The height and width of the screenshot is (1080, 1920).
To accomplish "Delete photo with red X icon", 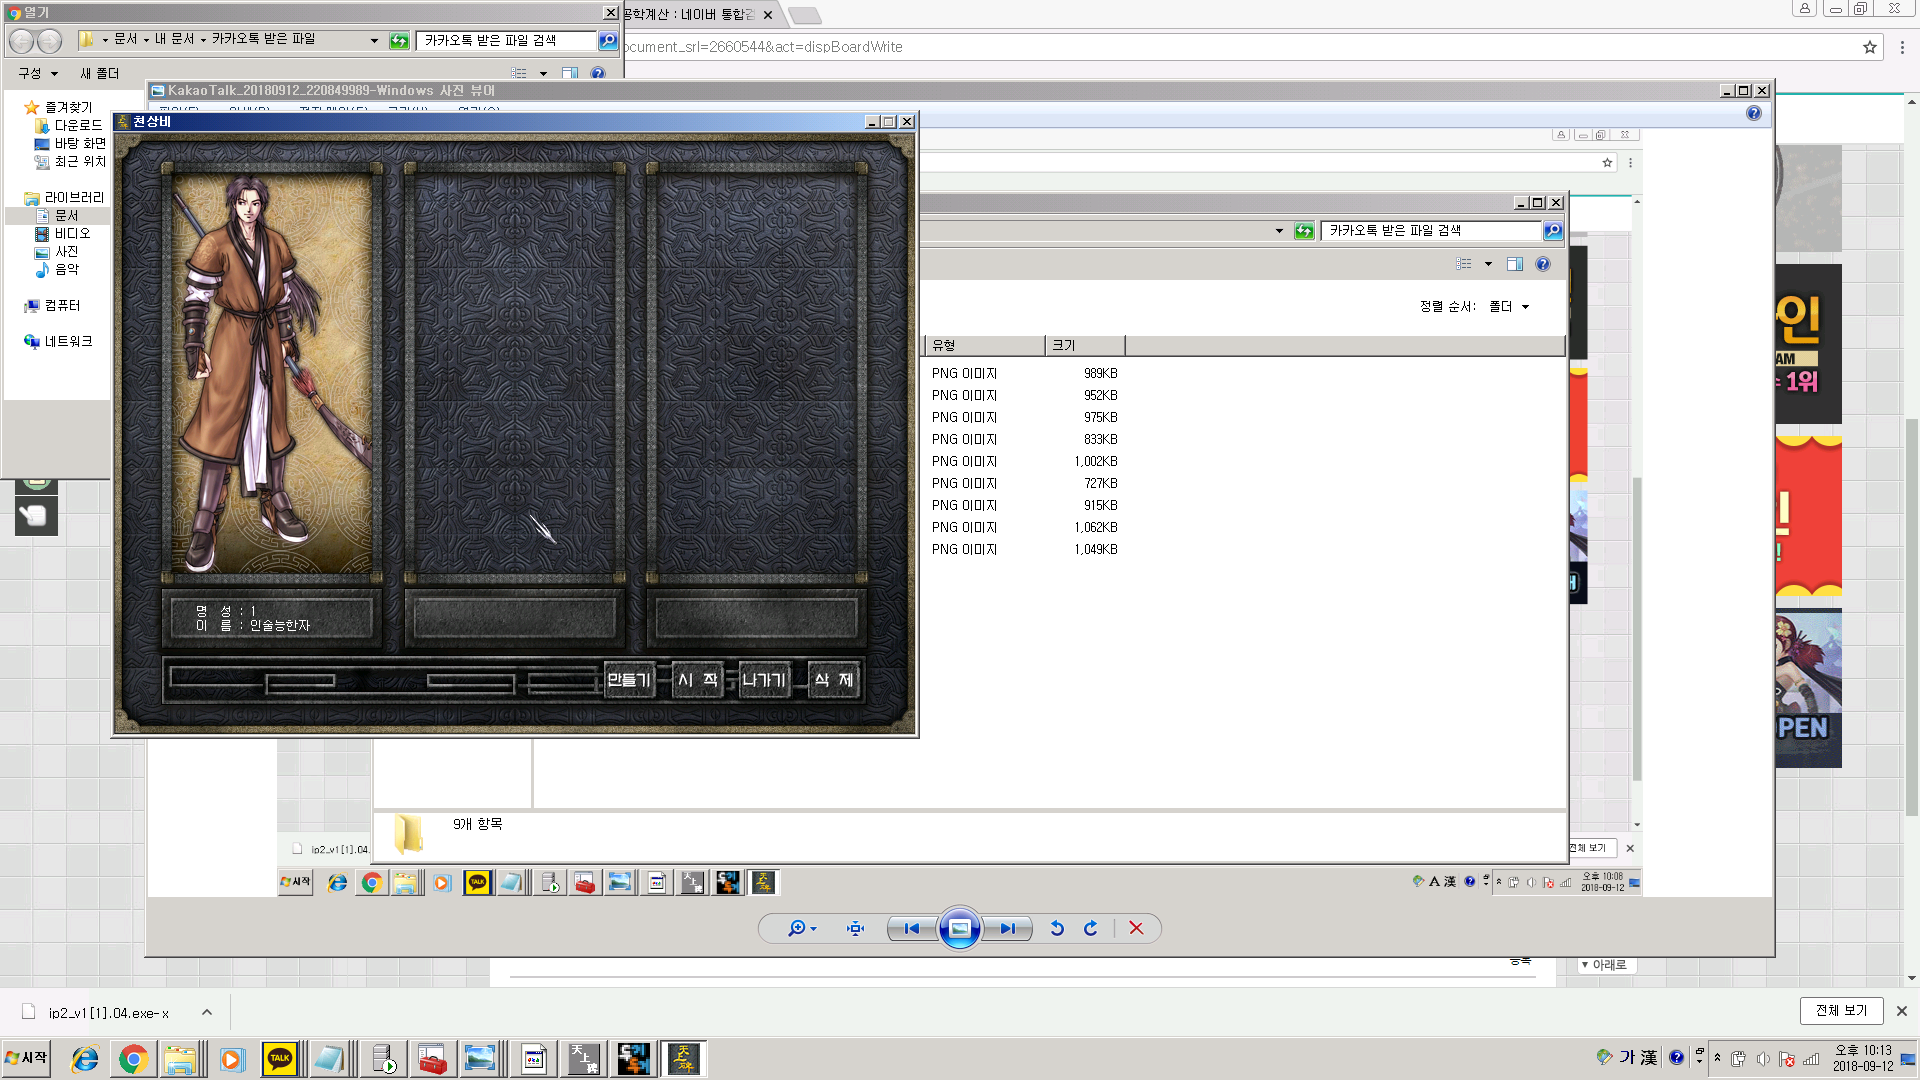I will point(1136,928).
